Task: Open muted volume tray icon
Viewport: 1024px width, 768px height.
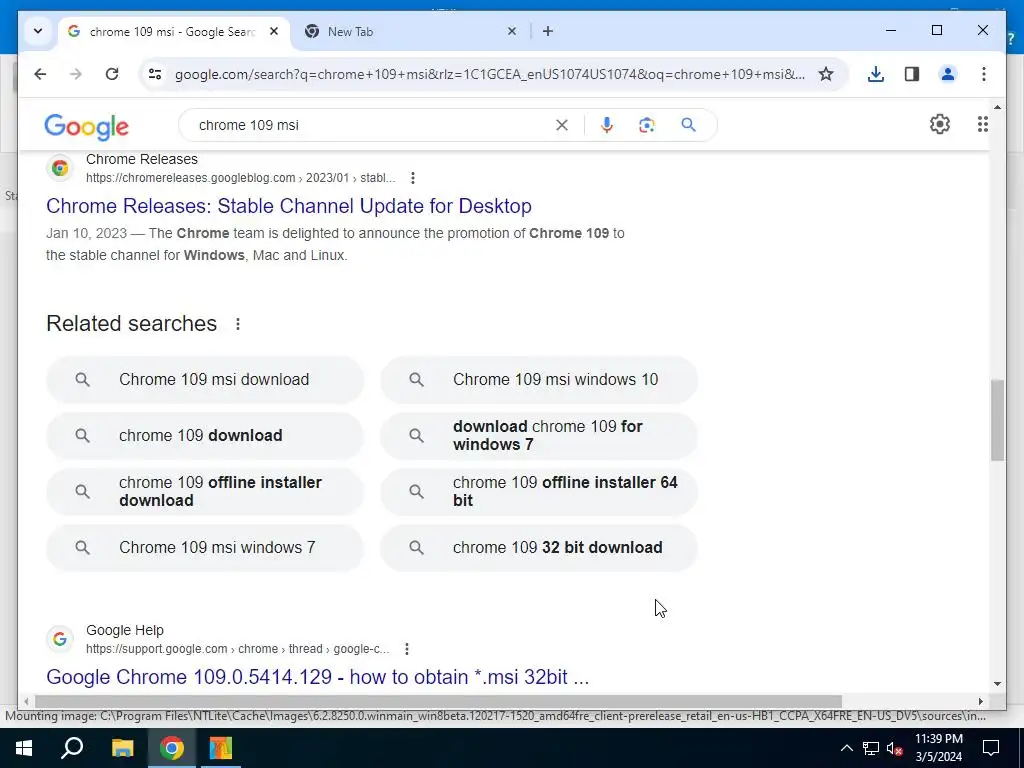Action: click(895, 748)
